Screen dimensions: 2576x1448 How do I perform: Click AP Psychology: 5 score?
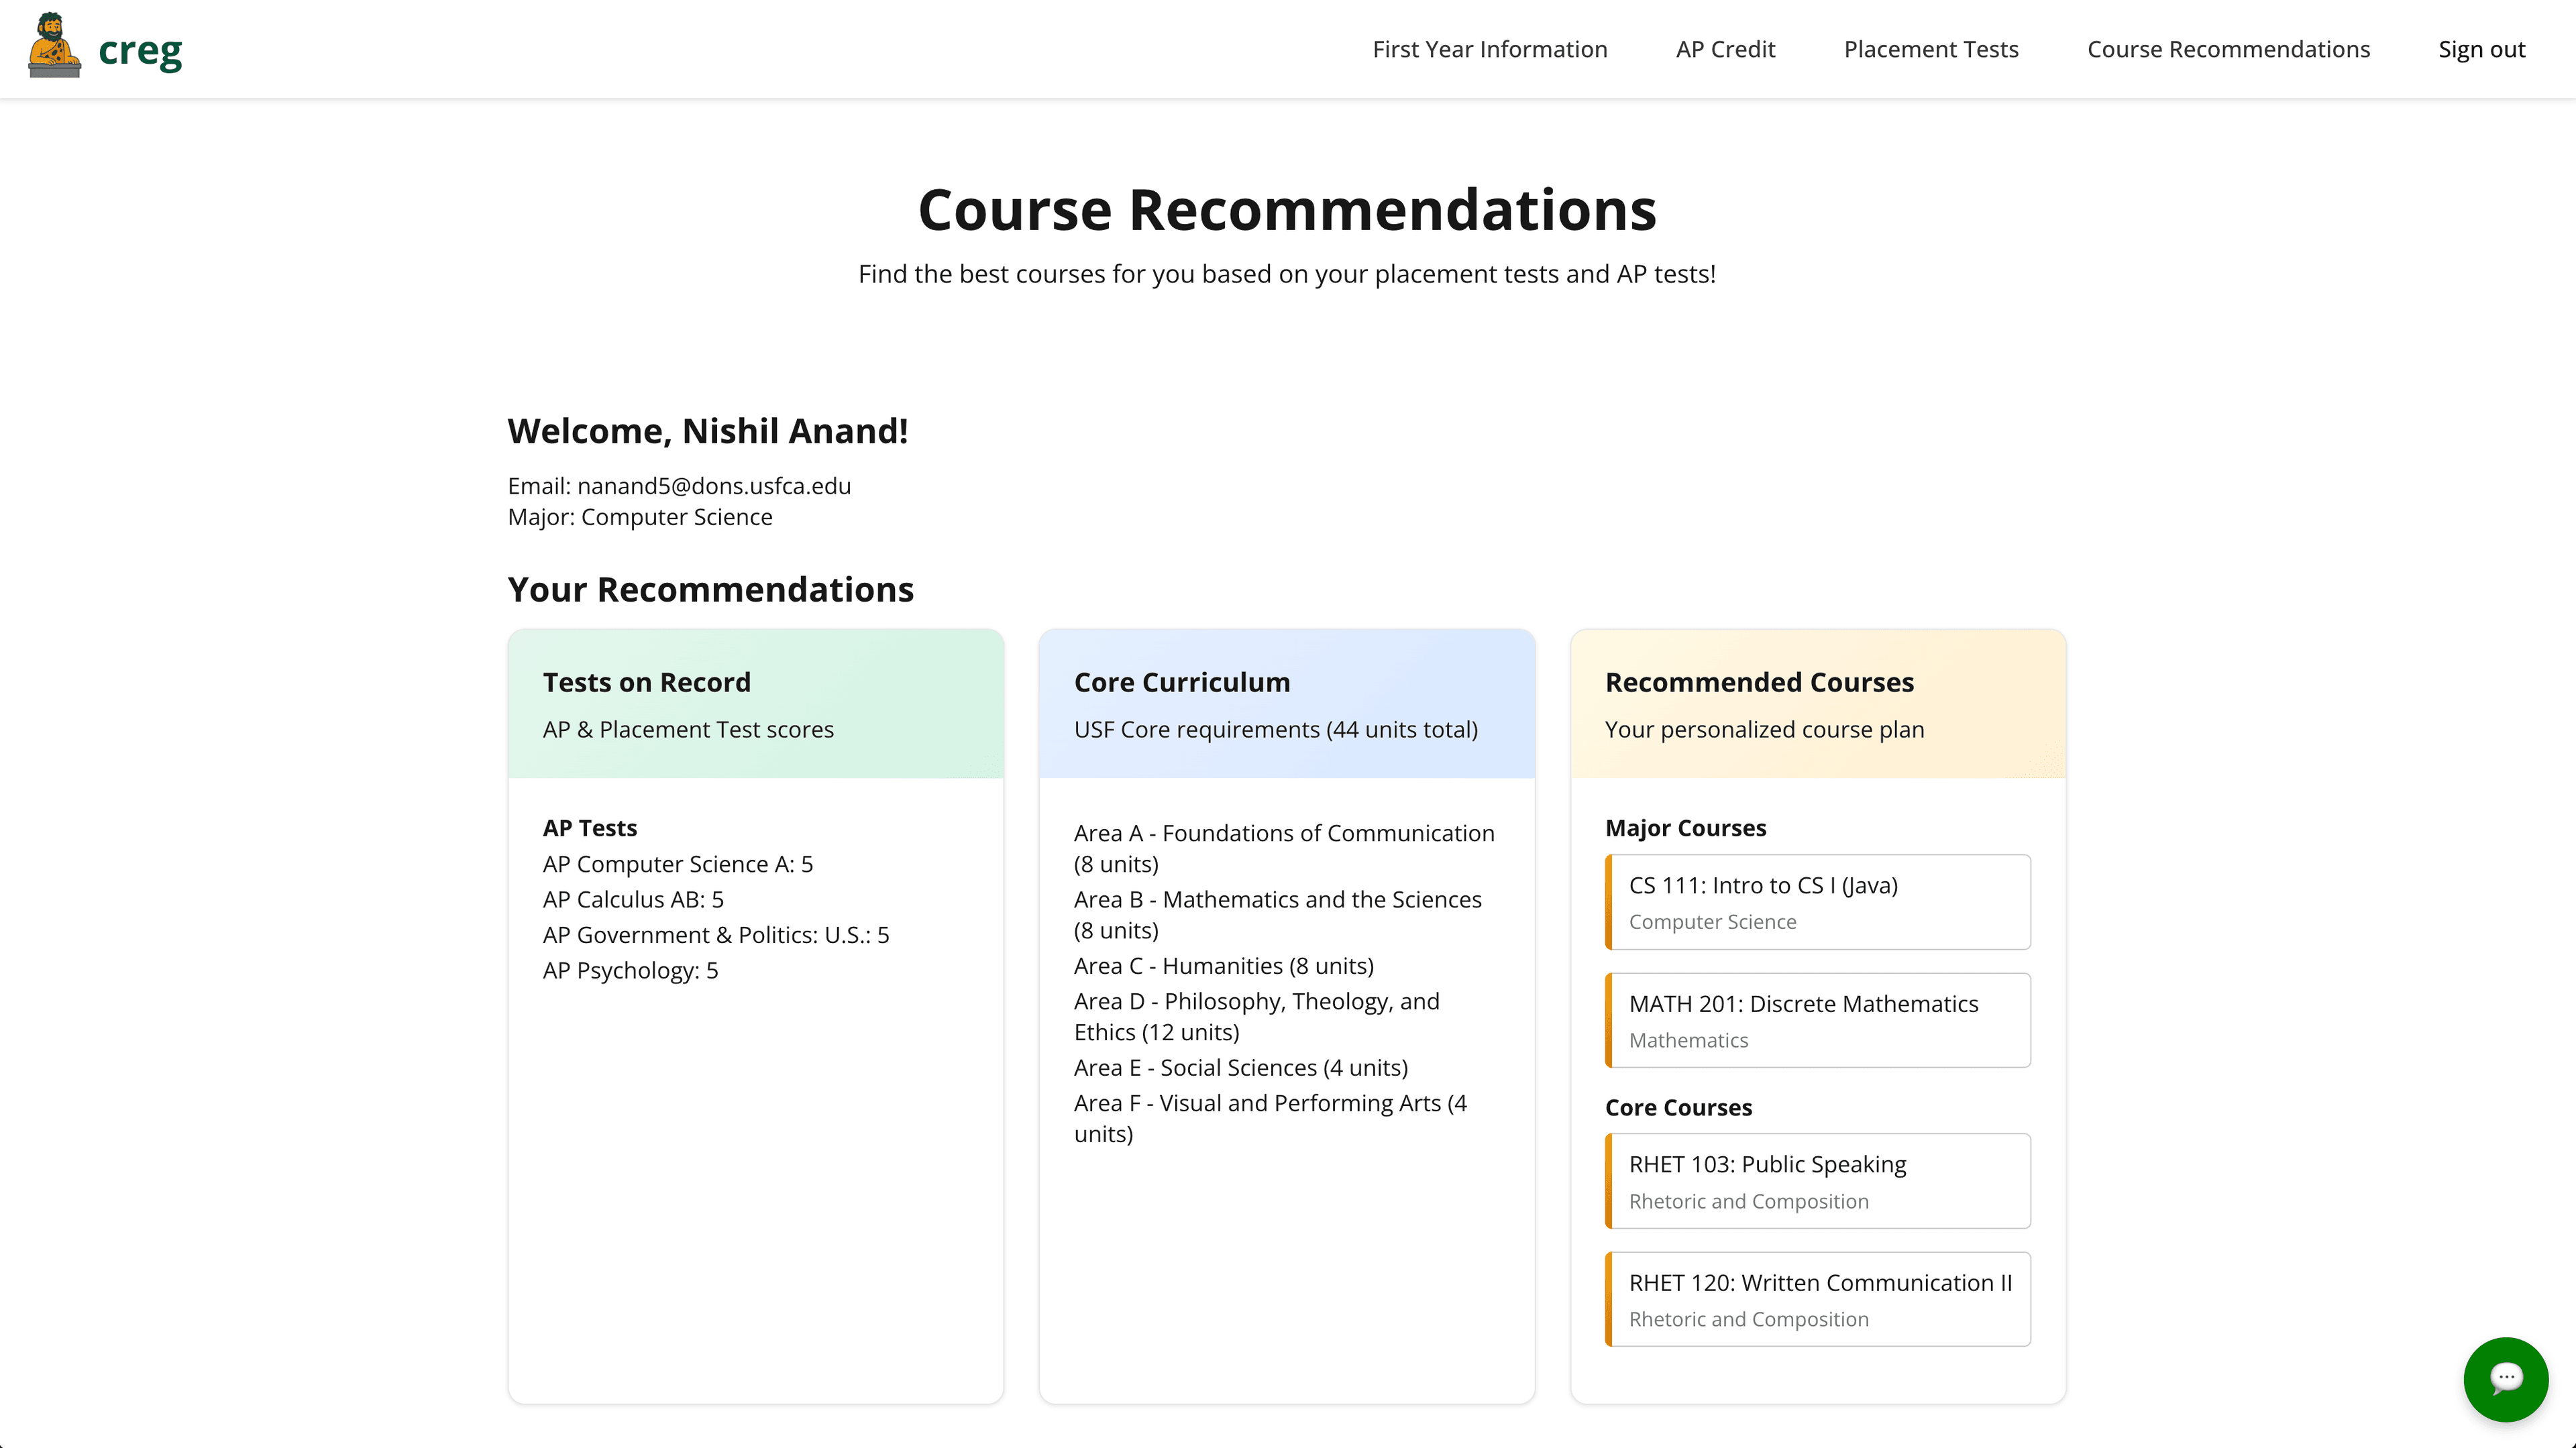pyautogui.click(x=630, y=971)
